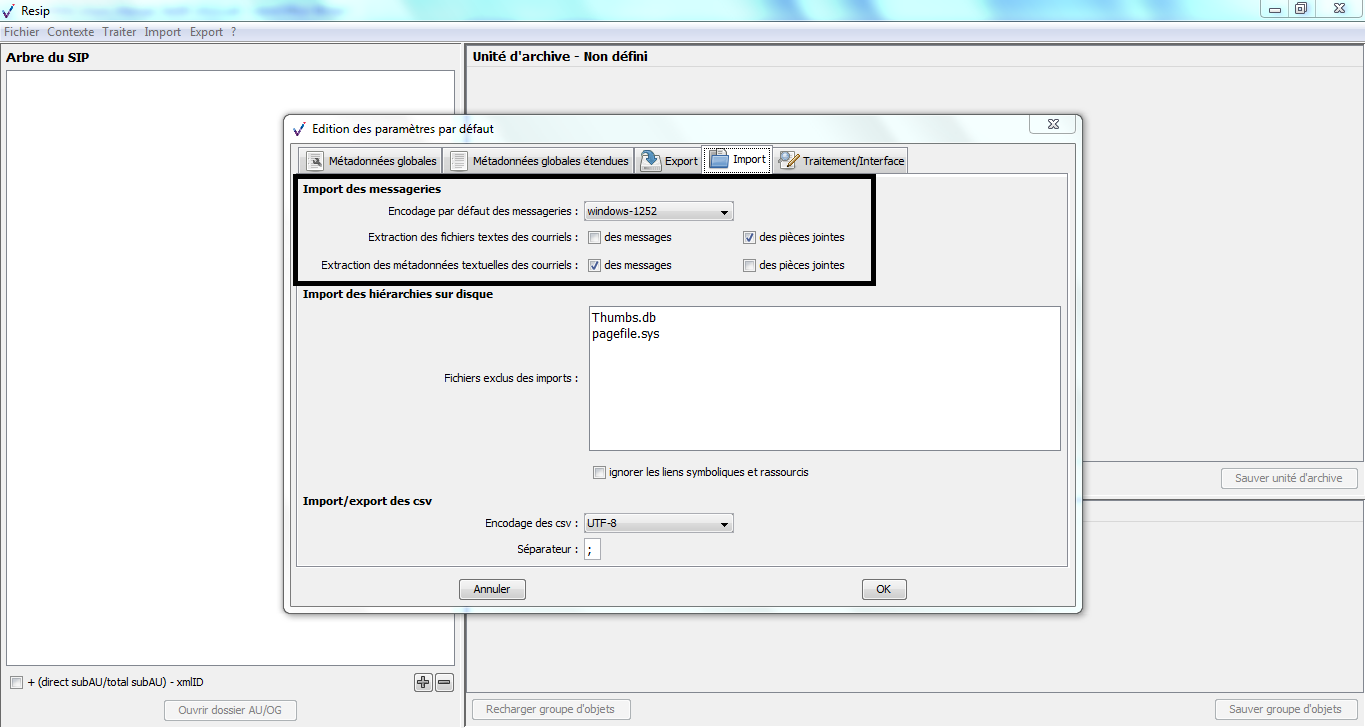
Task: Open the windows-1252 encoding dropdown
Action: (x=658, y=211)
